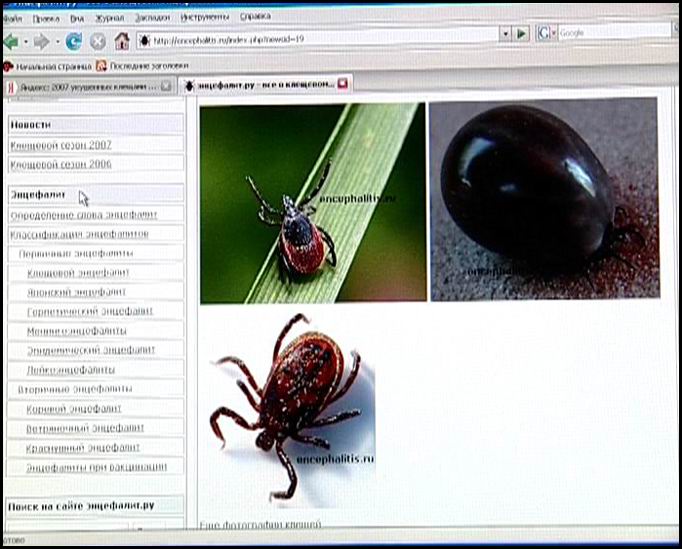Open the Журнал menu
Image resolution: width=682 pixels, height=549 pixels.
(x=110, y=18)
